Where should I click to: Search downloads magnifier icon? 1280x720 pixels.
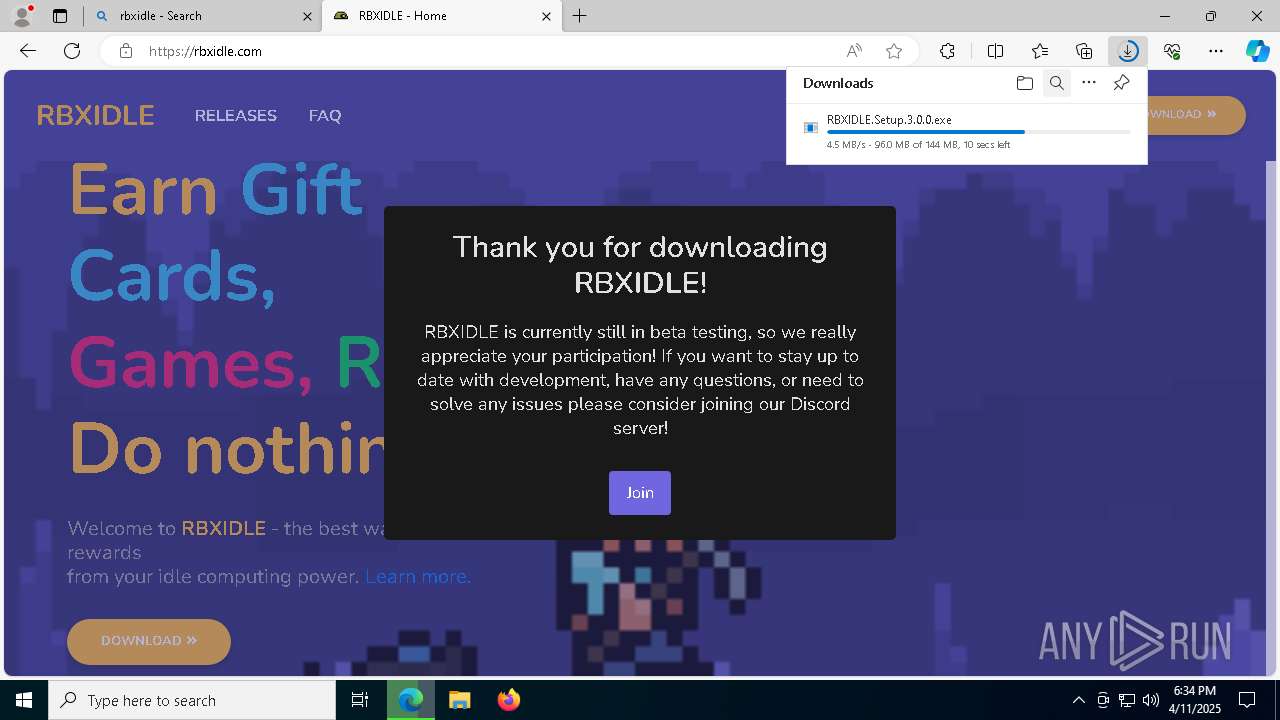pos(1056,83)
